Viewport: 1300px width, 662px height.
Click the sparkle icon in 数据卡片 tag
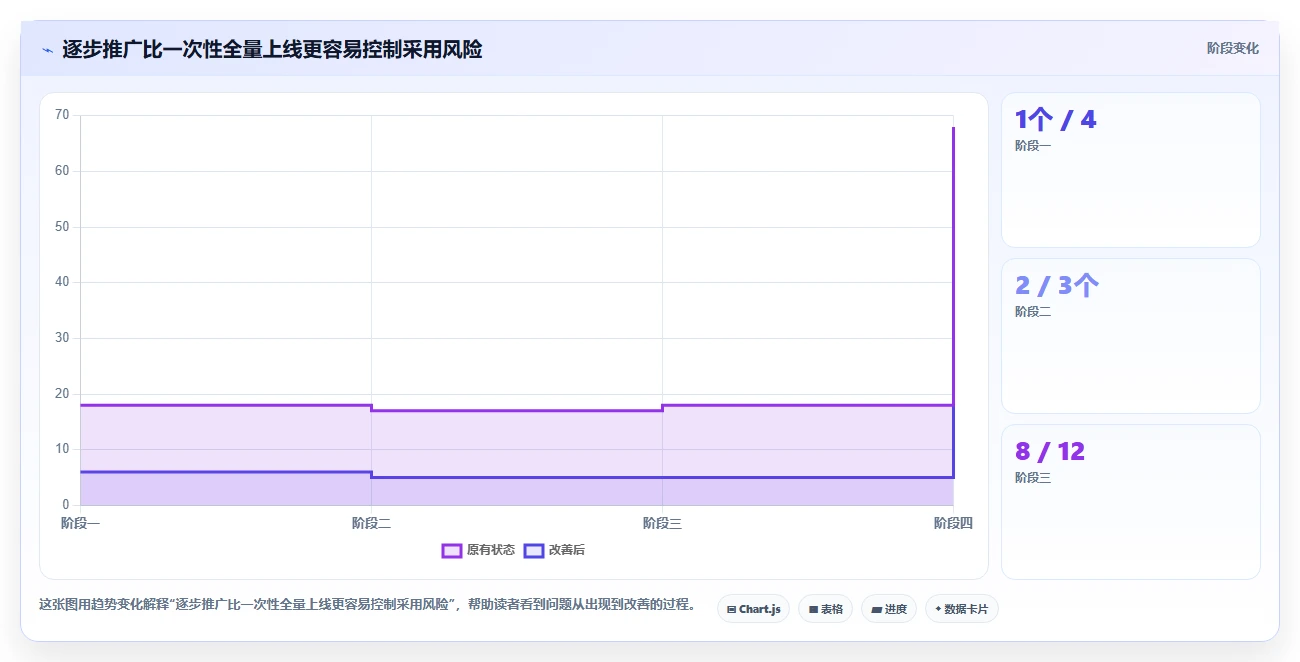tap(938, 609)
